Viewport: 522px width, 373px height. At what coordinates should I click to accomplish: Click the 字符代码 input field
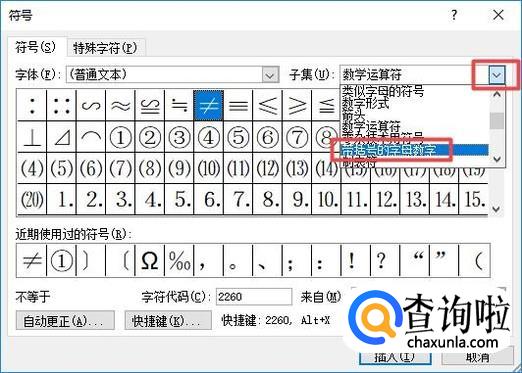pyautogui.click(x=254, y=296)
